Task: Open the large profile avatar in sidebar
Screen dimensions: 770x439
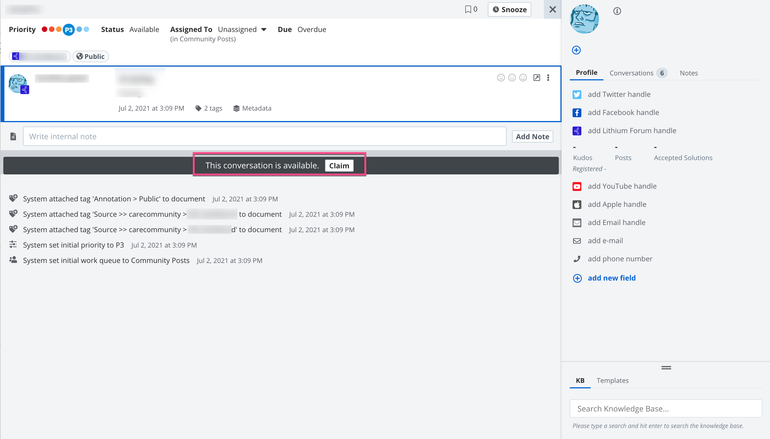Action: [584, 19]
